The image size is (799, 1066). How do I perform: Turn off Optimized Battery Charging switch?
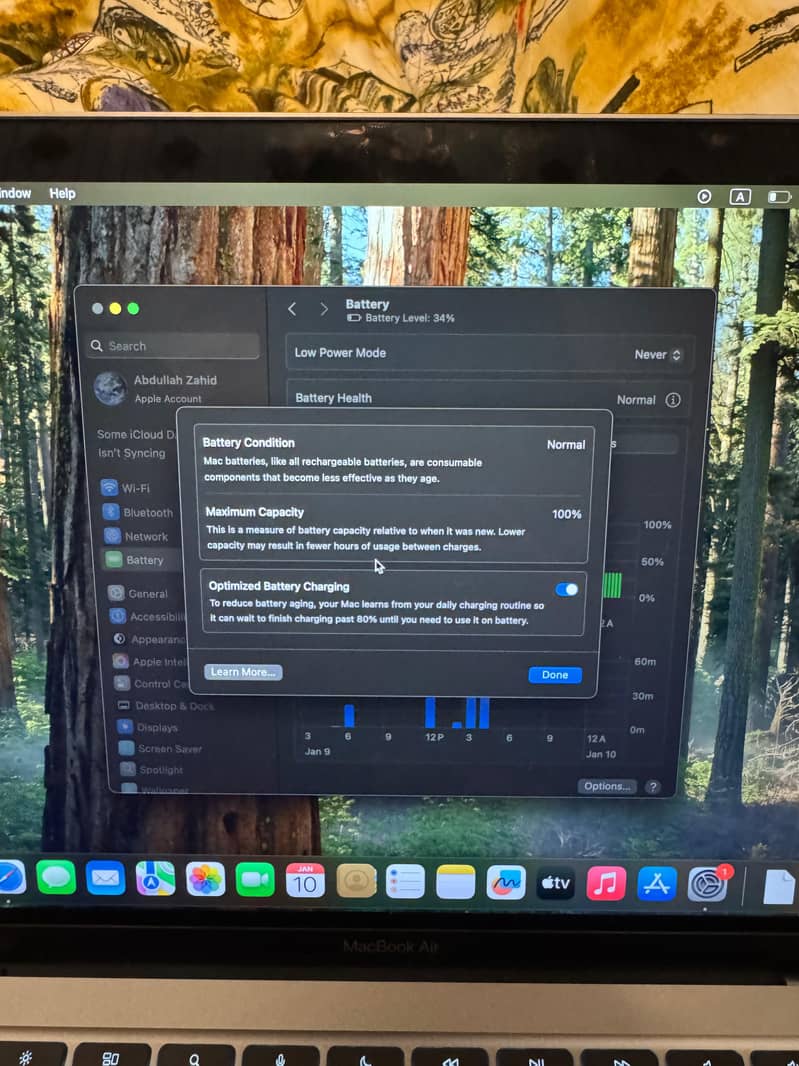tap(566, 589)
